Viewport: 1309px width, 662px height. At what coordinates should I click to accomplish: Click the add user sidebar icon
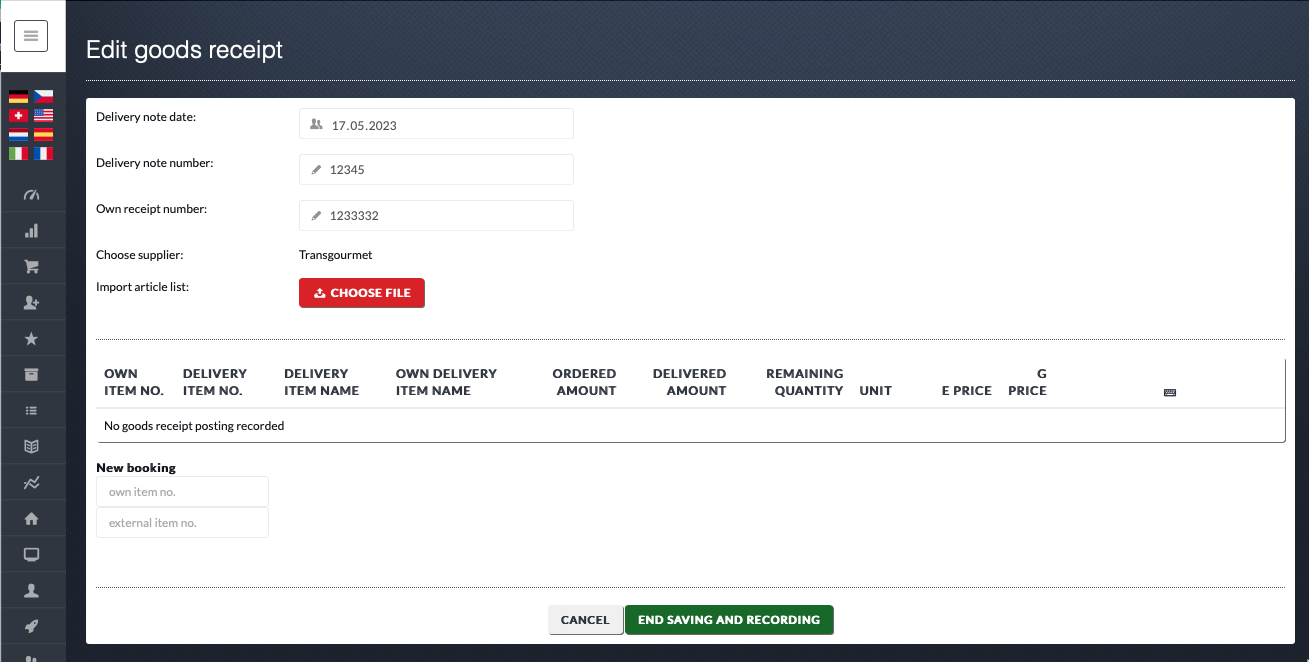(31, 303)
